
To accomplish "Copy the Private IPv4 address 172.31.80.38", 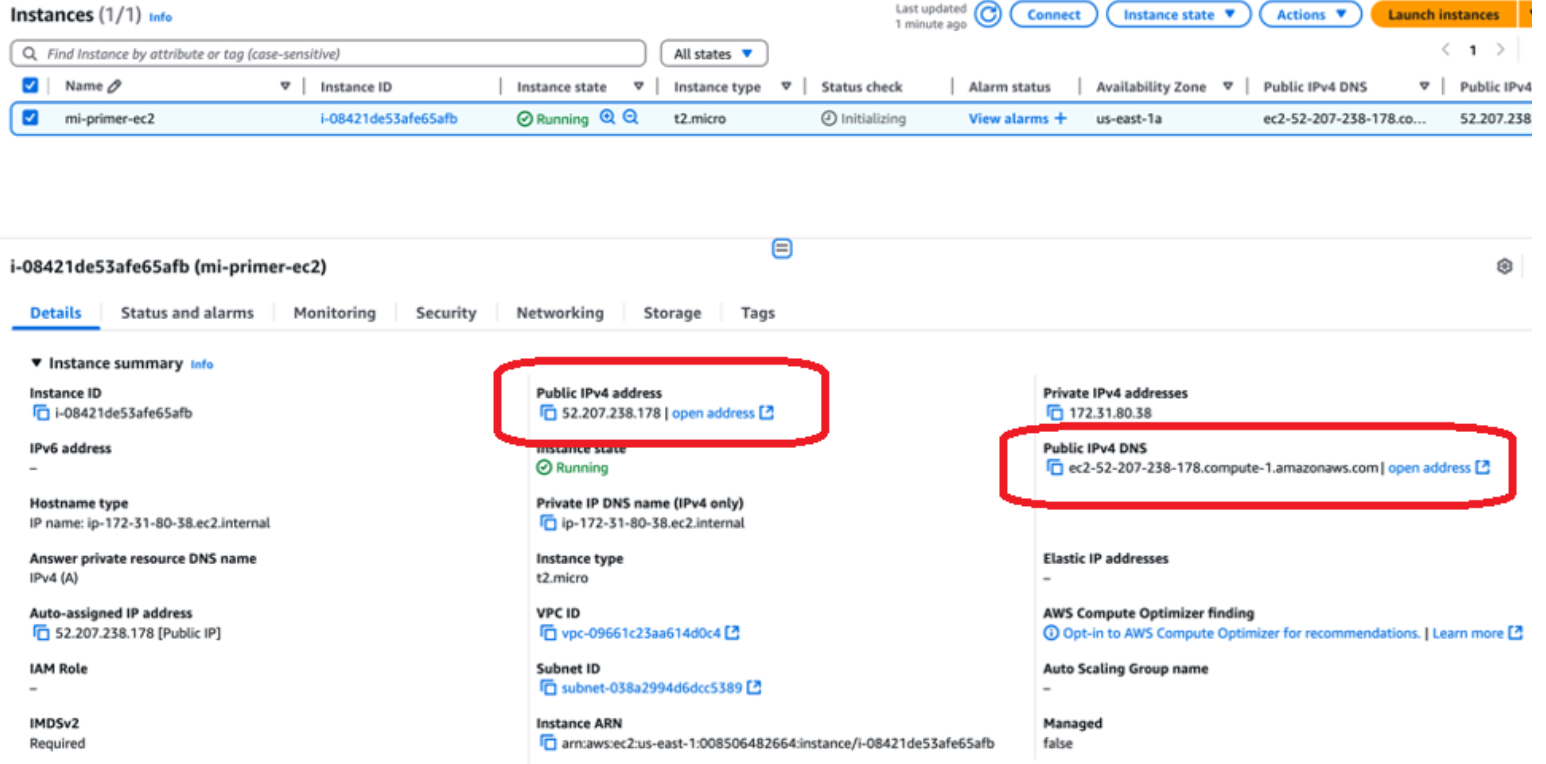I will (x=1054, y=413).
